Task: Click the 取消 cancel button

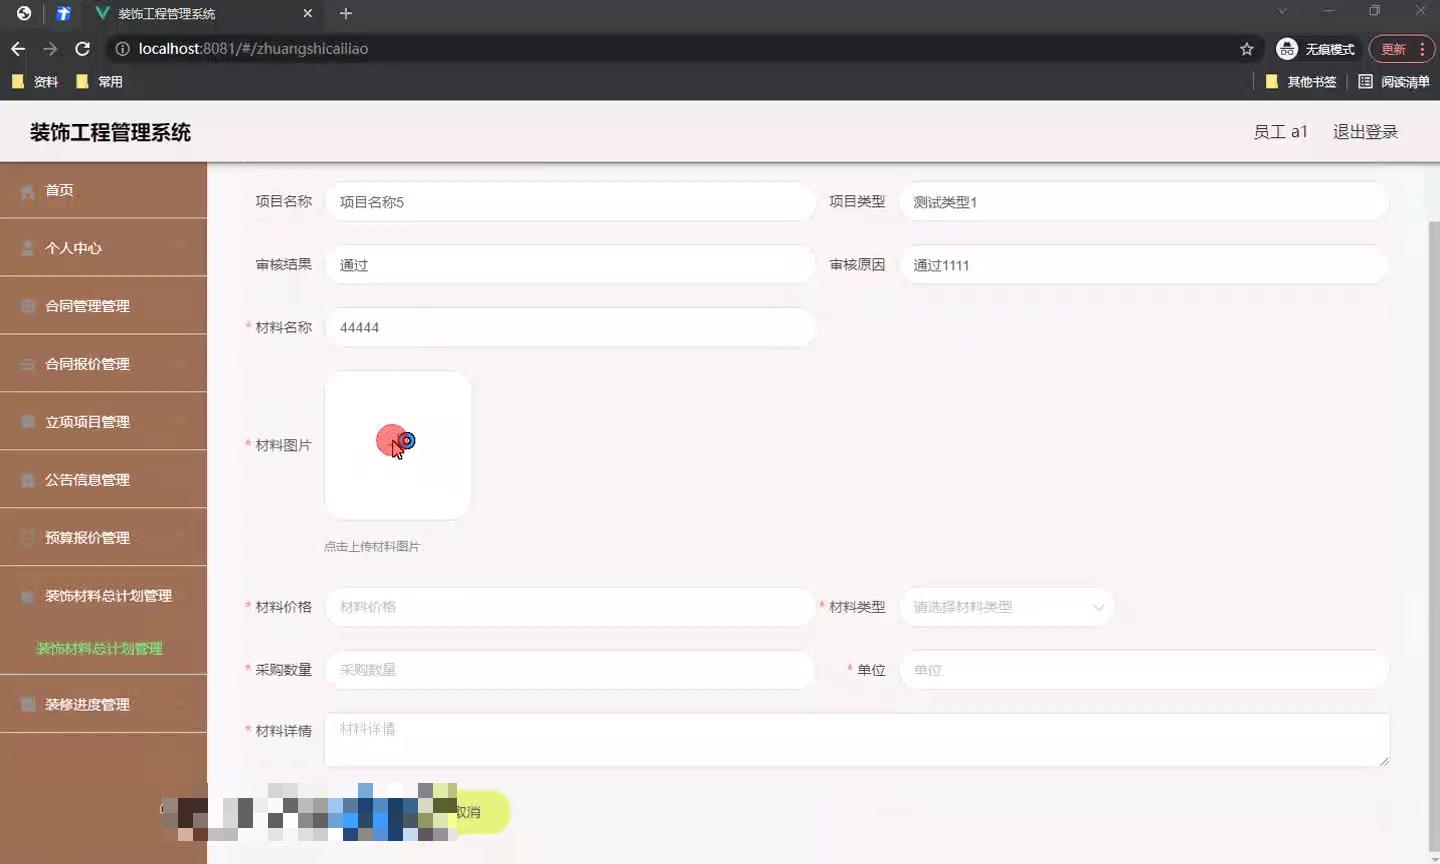Action: (x=470, y=812)
